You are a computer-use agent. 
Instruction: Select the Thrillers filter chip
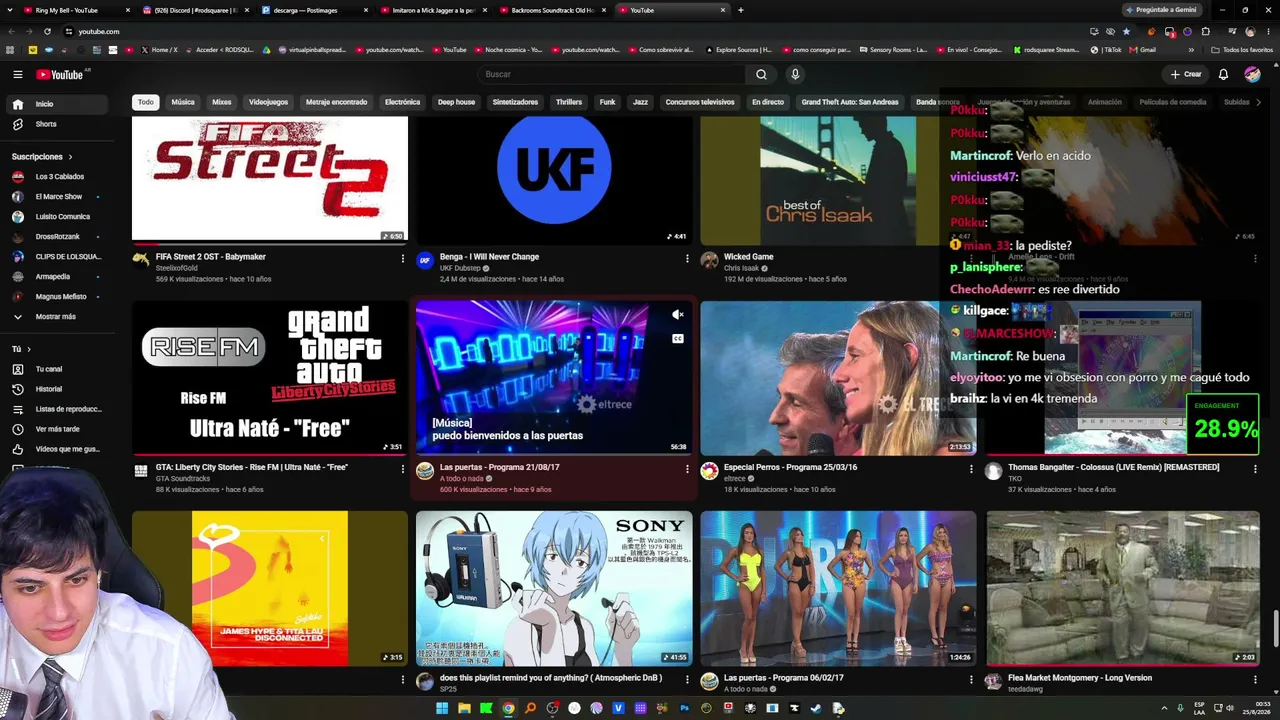569,102
